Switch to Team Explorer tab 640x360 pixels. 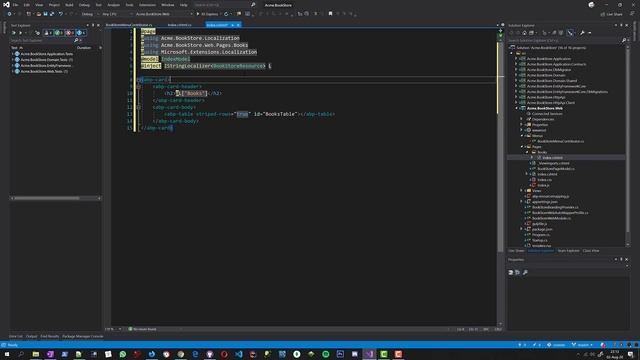point(568,251)
